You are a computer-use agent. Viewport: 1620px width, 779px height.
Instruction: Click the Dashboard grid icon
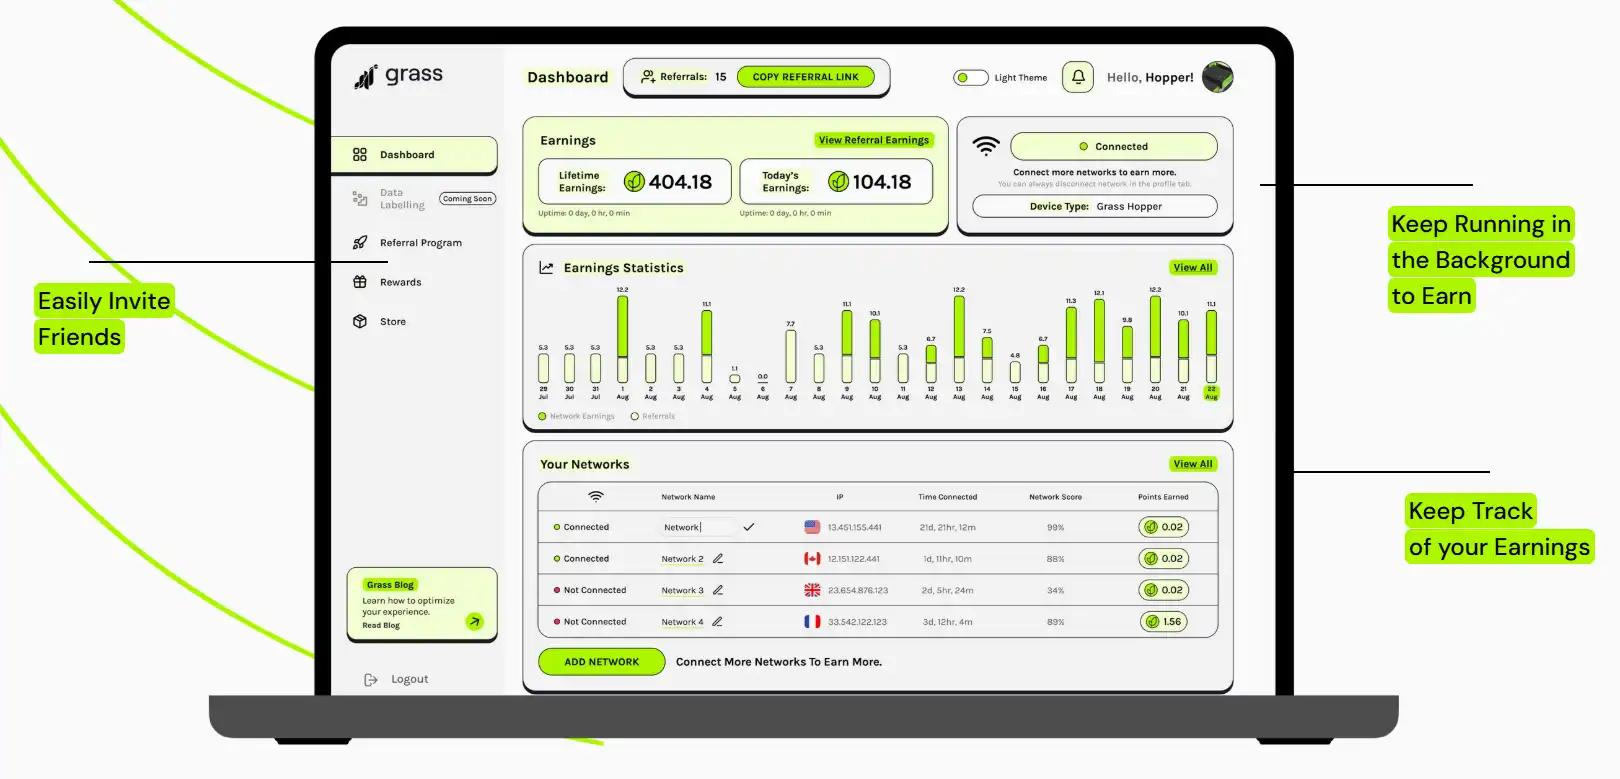tap(360, 155)
